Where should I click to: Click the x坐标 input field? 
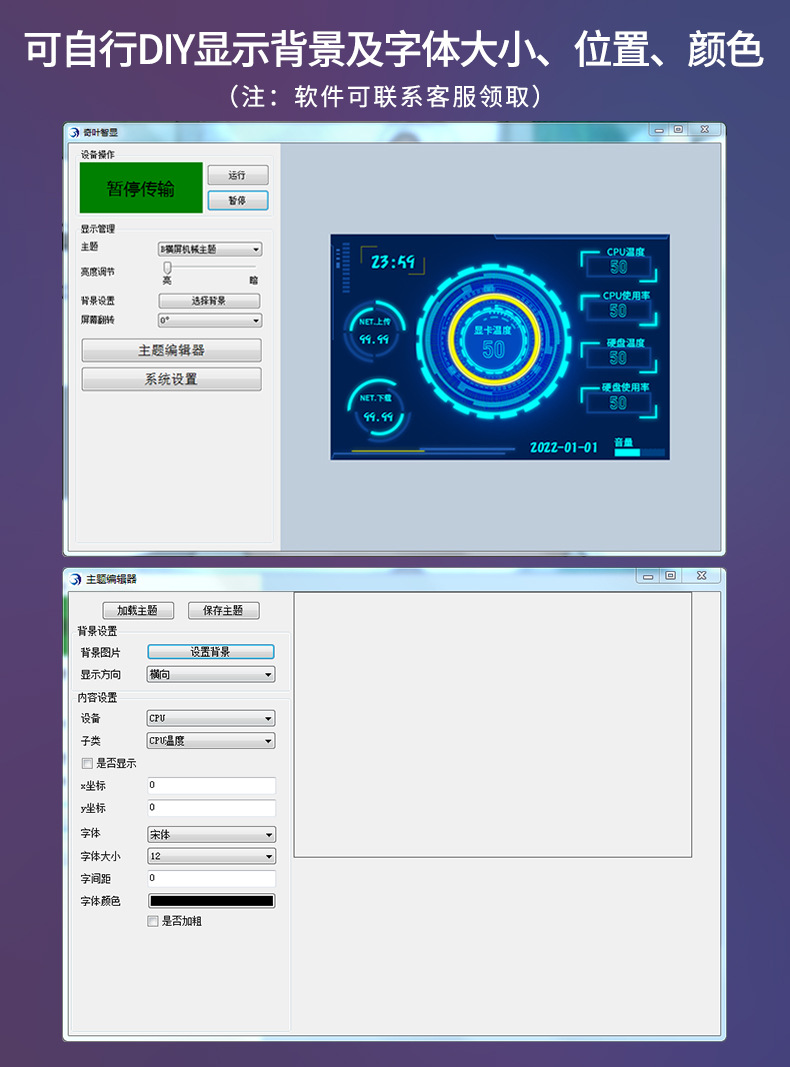(212, 785)
